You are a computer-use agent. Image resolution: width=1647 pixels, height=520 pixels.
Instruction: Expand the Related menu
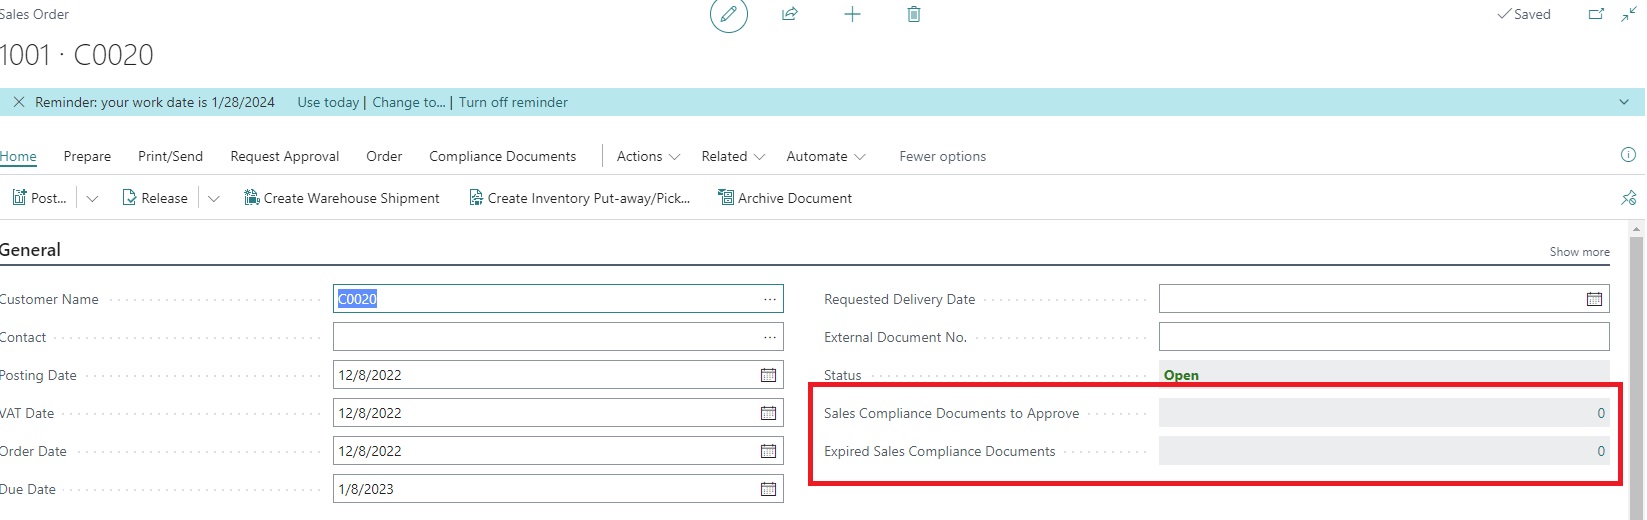coord(733,156)
